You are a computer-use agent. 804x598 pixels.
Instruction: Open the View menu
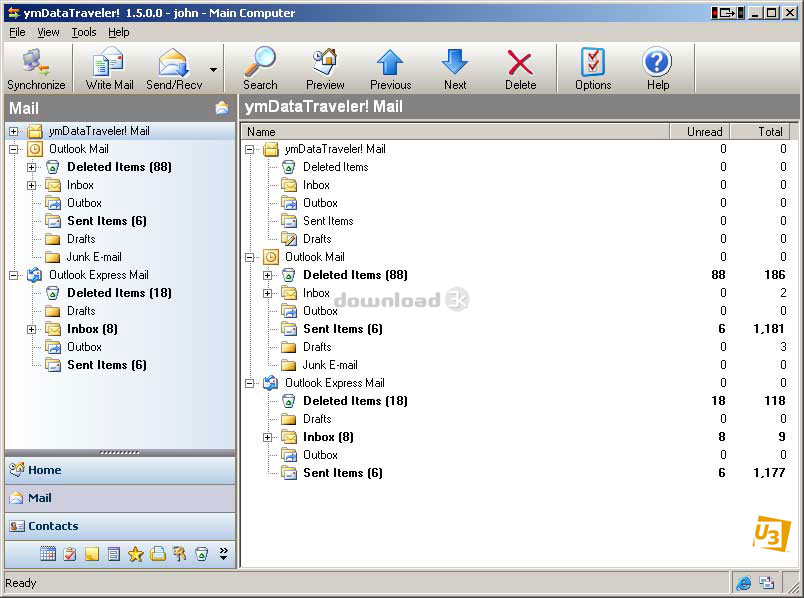(x=48, y=32)
